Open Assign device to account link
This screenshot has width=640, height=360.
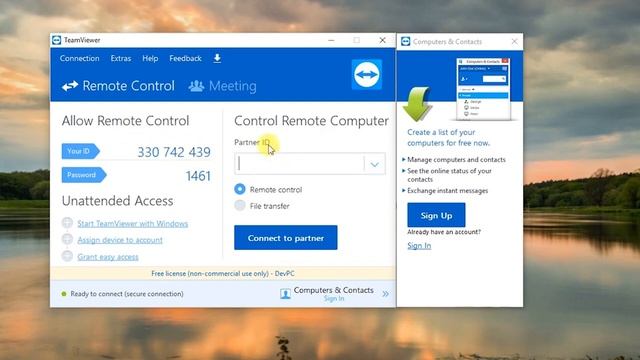click(120, 240)
